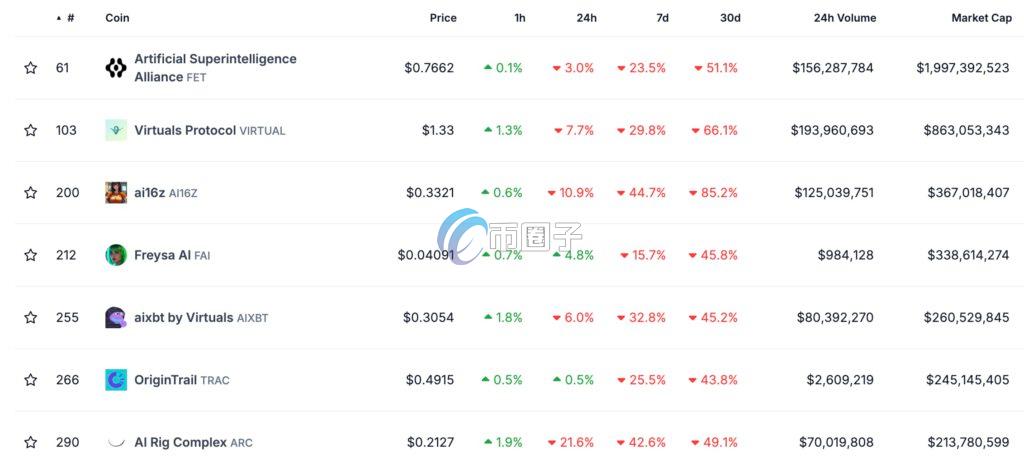Click the Freysa AI coin avatar

[x=116, y=255]
